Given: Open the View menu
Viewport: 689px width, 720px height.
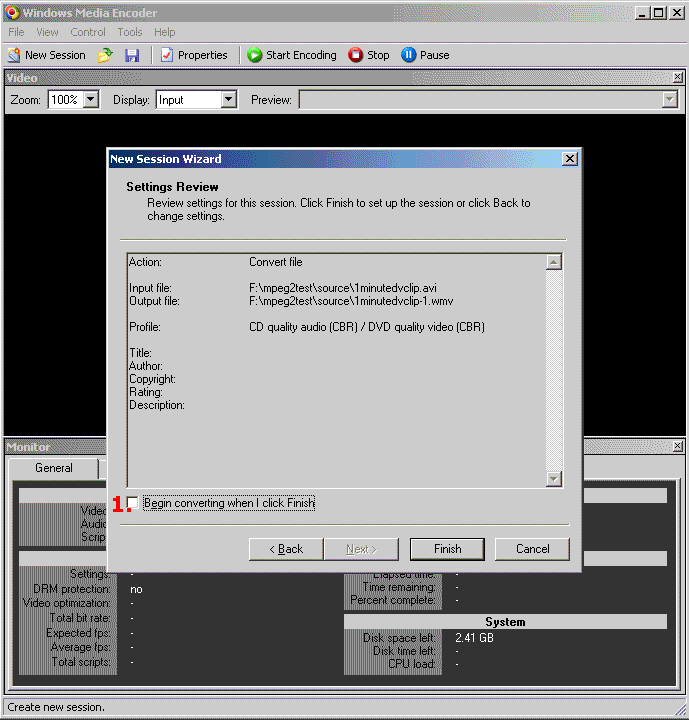Looking at the screenshot, I should 47,32.
